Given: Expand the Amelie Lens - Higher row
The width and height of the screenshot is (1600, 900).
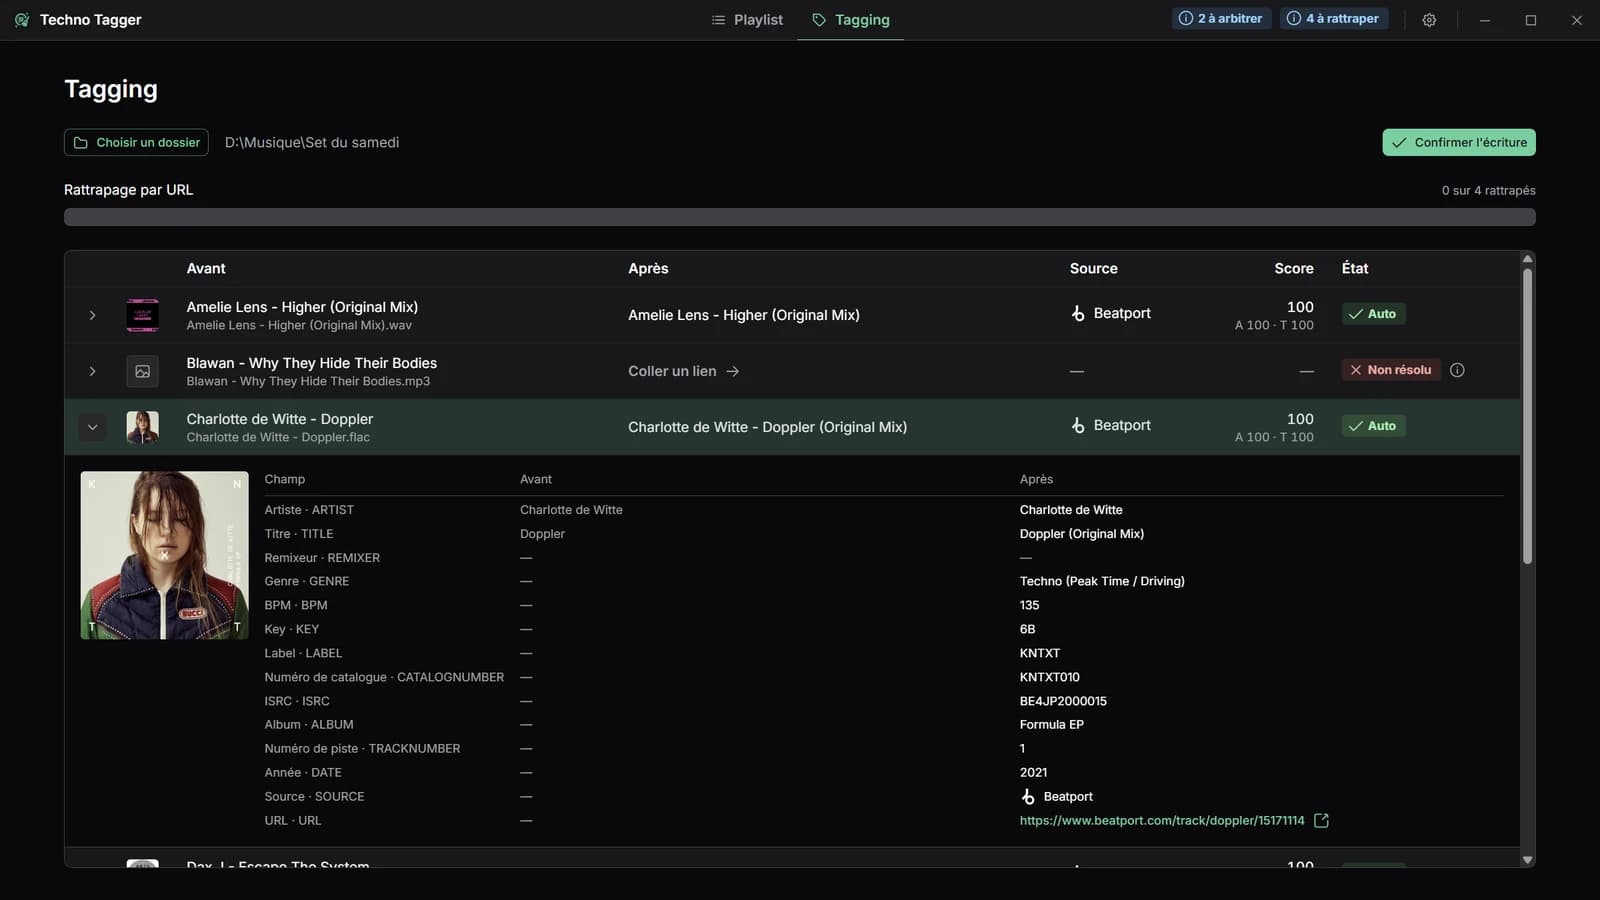Looking at the screenshot, I should coord(92,315).
